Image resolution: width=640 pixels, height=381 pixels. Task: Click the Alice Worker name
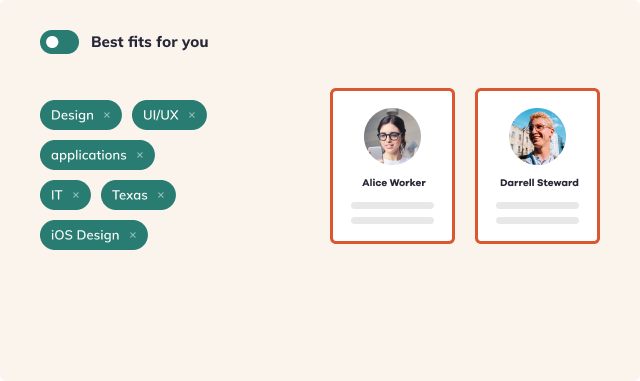(x=394, y=183)
